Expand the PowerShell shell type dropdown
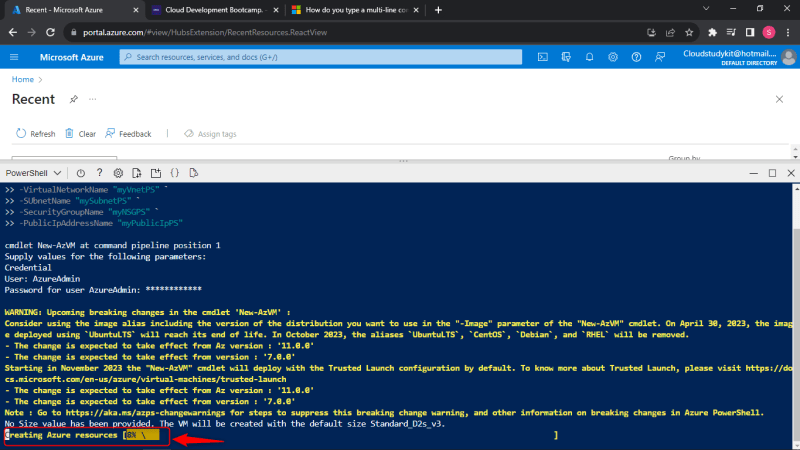Viewport: 800px width, 450px height. [33, 173]
